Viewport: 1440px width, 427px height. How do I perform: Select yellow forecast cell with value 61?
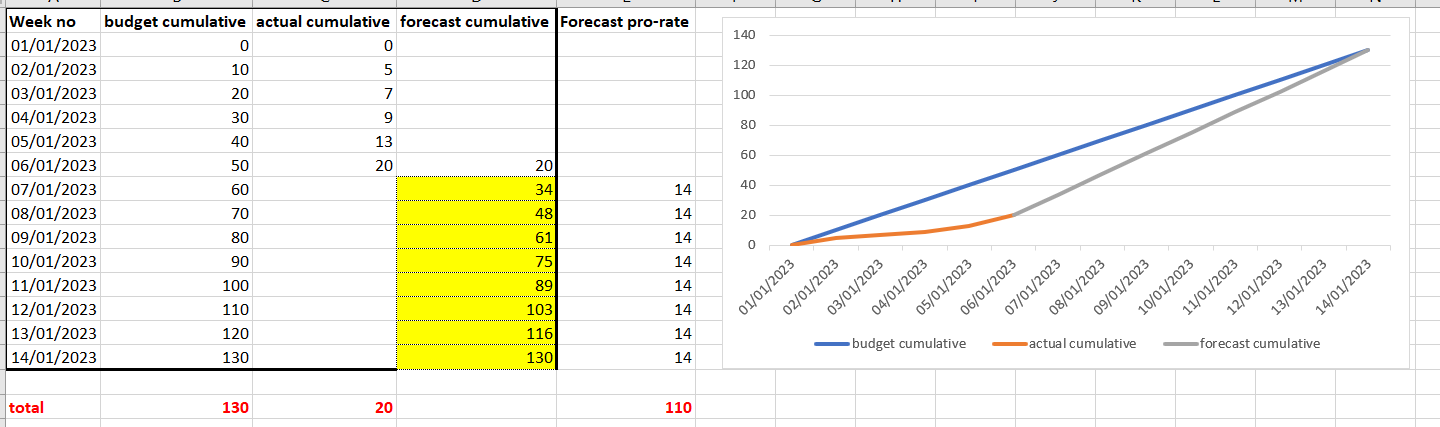(x=476, y=237)
